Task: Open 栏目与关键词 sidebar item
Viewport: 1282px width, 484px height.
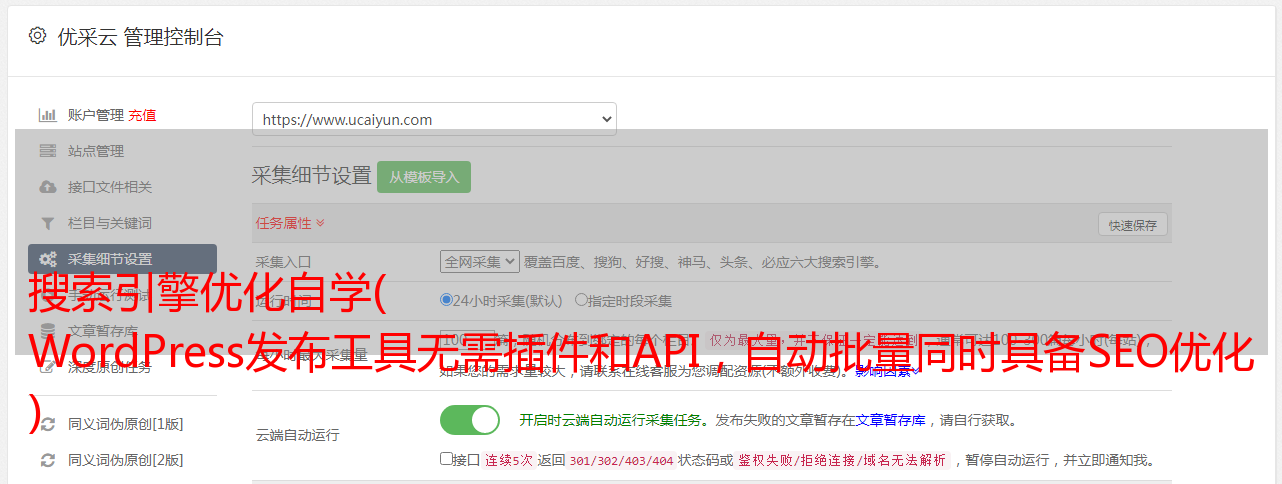Action: click(110, 223)
